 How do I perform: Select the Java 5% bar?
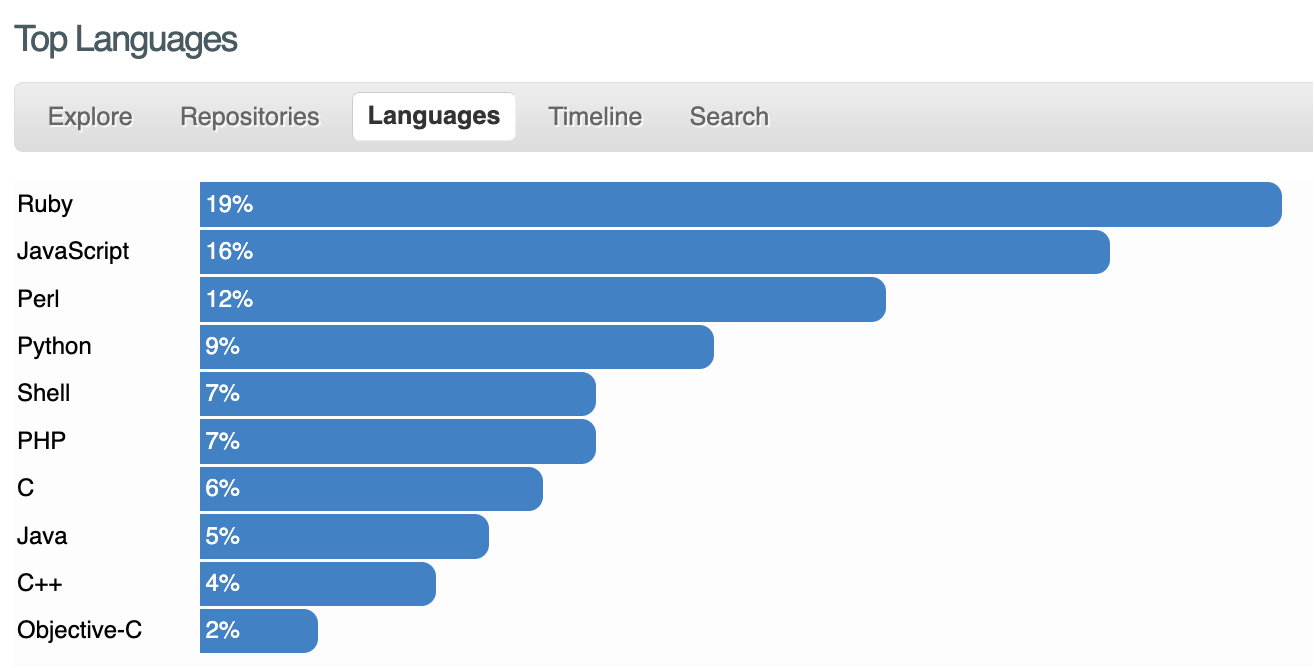344,536
